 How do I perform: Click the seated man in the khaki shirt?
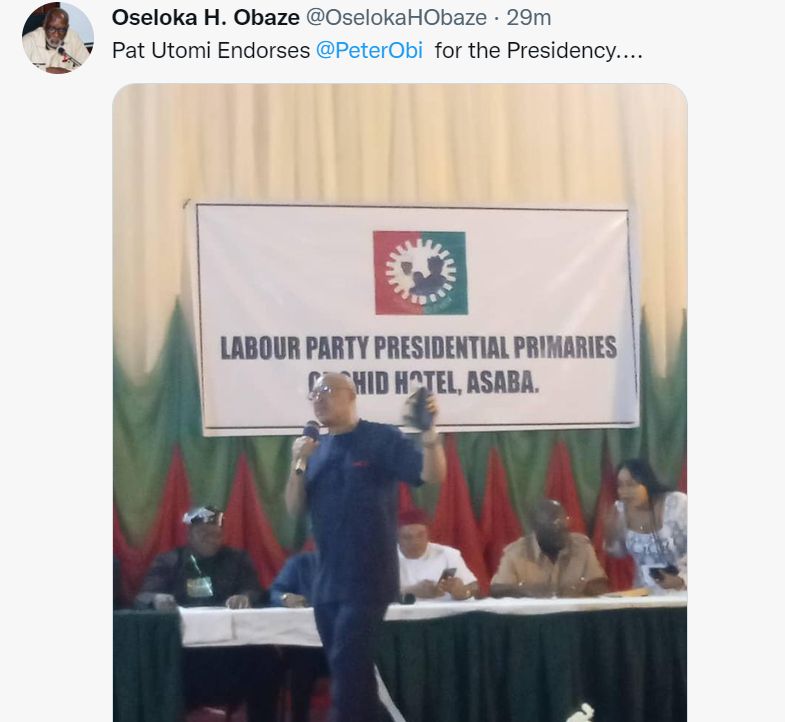549,550
